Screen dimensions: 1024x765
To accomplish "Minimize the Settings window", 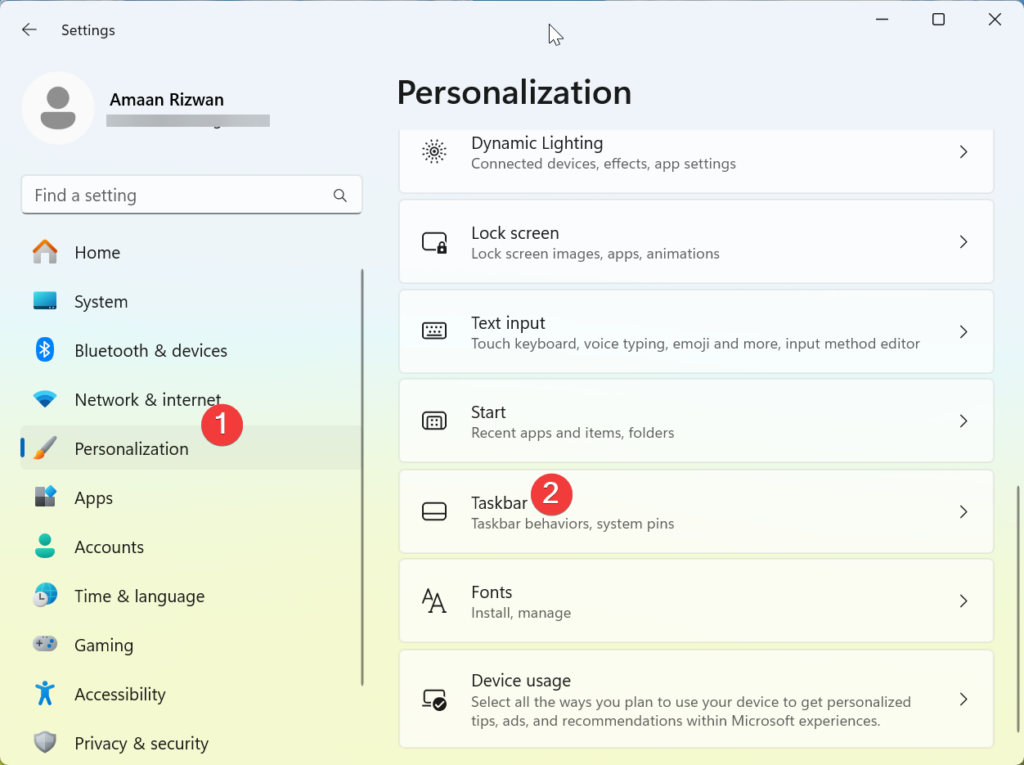I will (x=882, y=20).
